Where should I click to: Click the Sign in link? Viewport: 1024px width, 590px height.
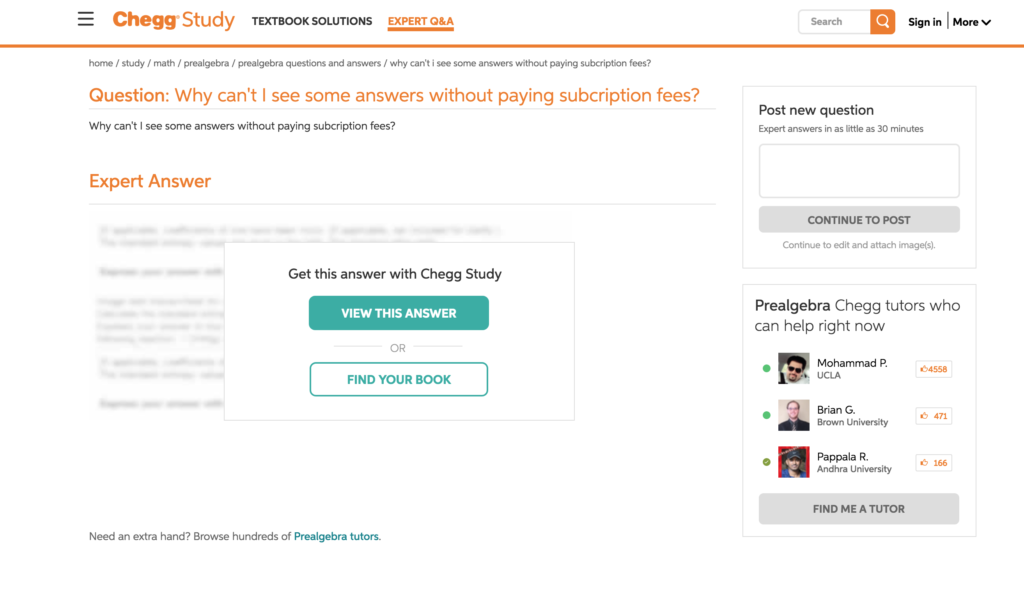925,22
